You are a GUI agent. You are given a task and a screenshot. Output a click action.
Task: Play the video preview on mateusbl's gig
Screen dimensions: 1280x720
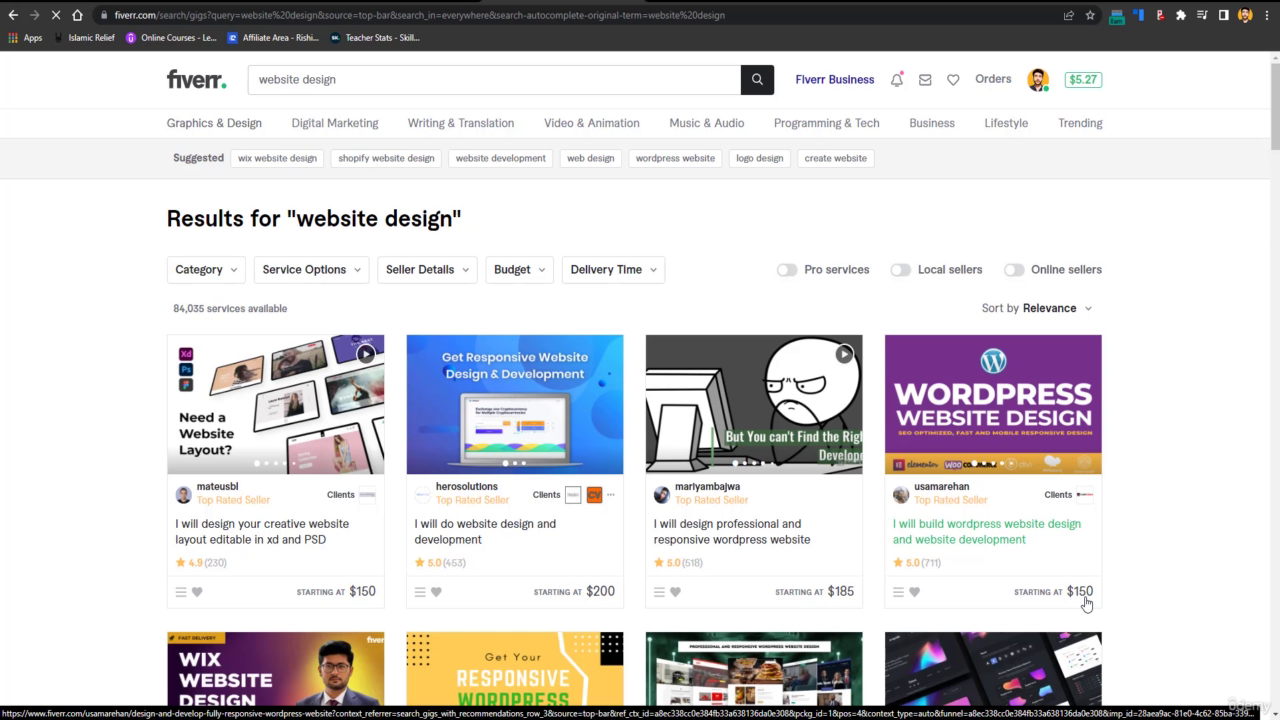(366, 353)
